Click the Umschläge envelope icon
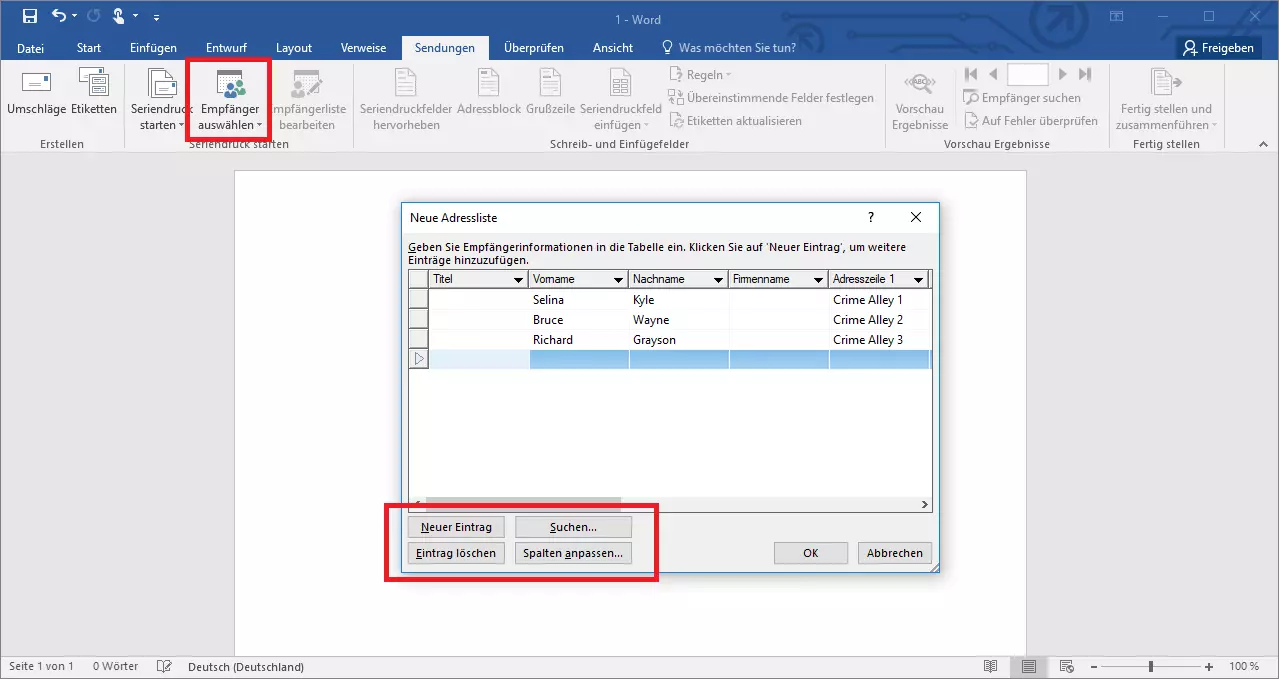The width and height of the screenshot is (1279, 679). pos(36,84)
